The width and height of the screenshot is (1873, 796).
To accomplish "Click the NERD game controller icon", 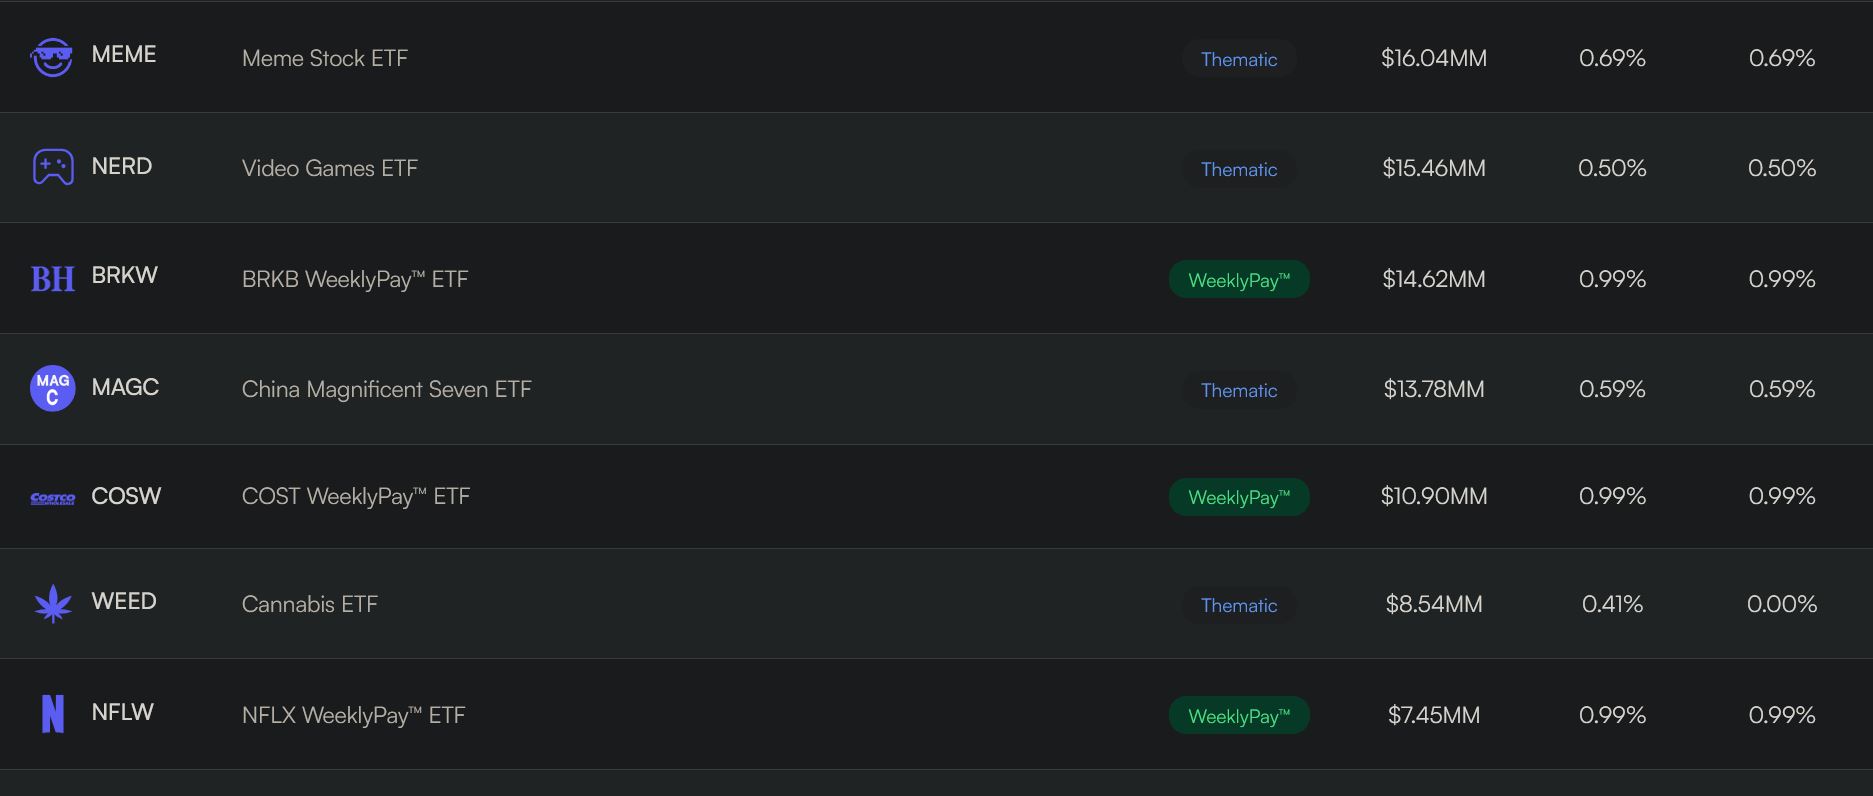I will point(53,167).
